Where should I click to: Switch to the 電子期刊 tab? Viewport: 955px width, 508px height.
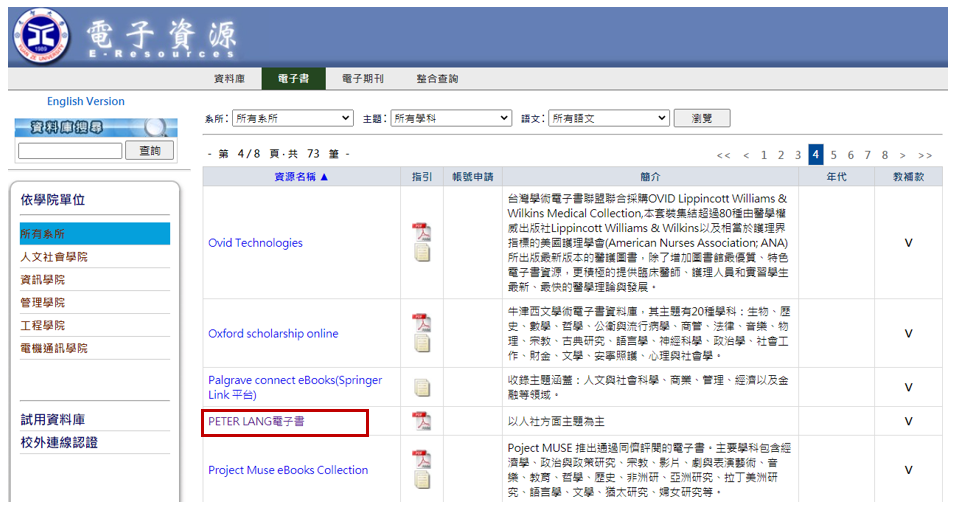pos(363,79)
